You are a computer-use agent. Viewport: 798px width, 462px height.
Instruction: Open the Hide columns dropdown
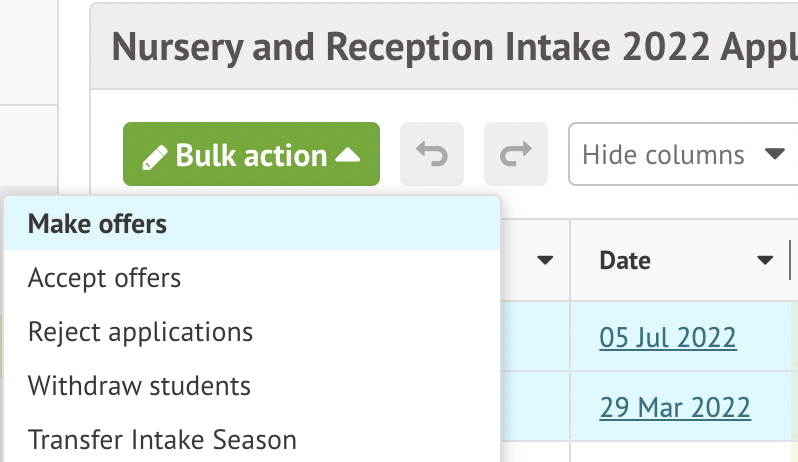point(664,155)
